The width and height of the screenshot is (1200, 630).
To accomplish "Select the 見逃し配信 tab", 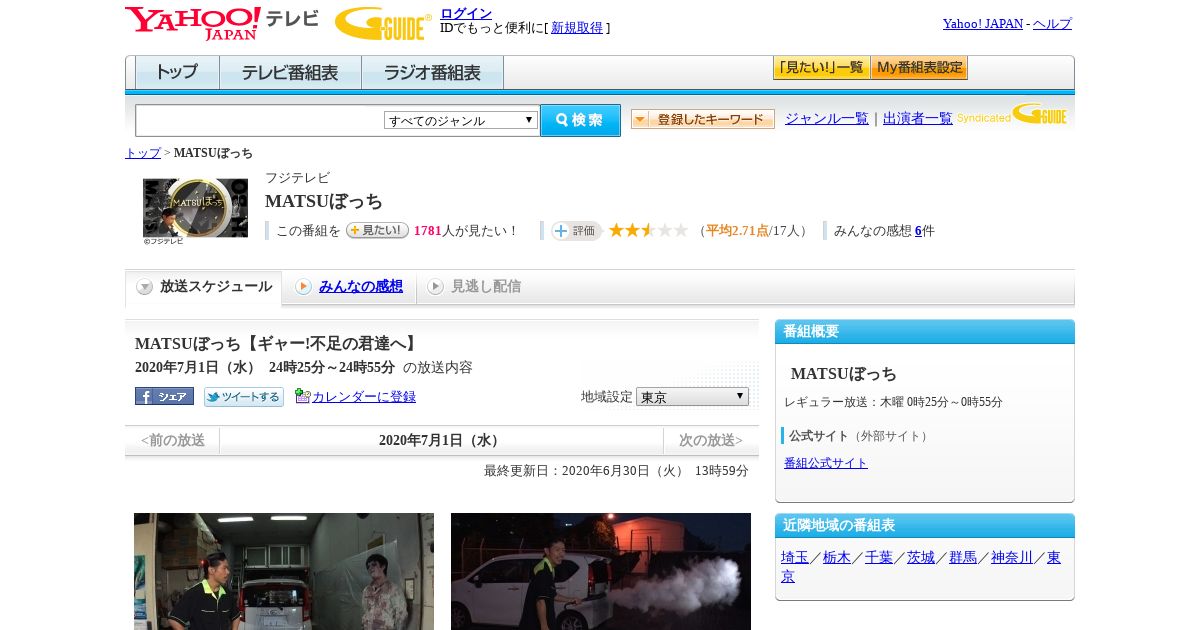I will pyautogui.click(x=474, y=287).
